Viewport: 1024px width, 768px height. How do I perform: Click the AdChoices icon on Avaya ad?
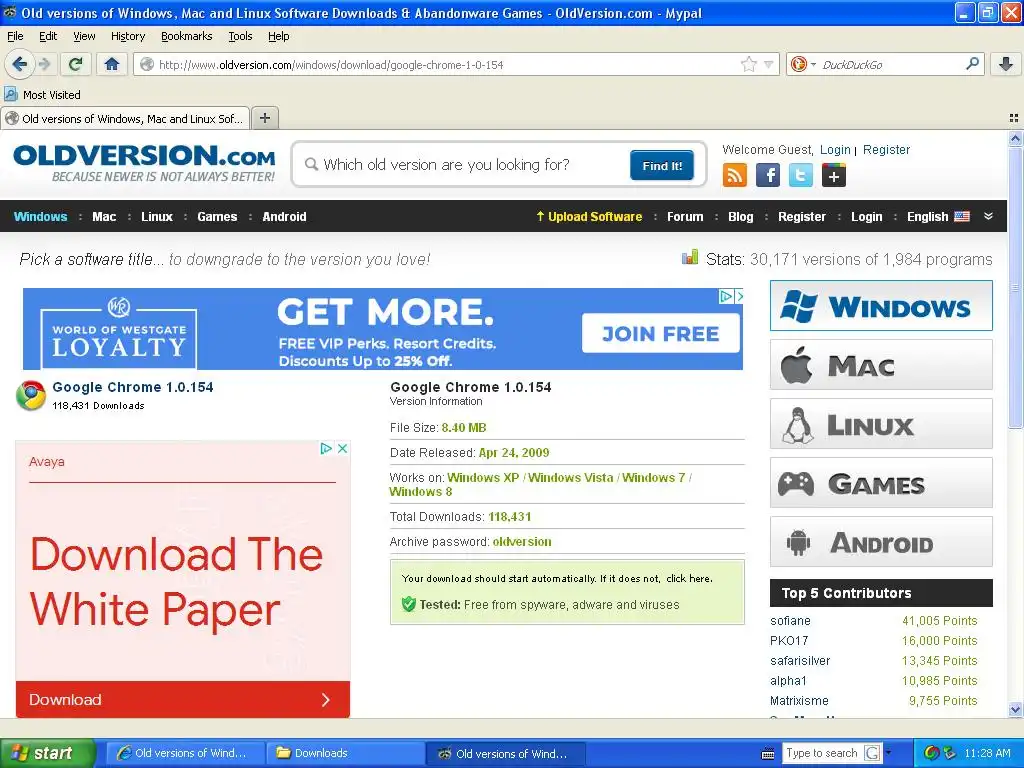(x=326, y=449)
